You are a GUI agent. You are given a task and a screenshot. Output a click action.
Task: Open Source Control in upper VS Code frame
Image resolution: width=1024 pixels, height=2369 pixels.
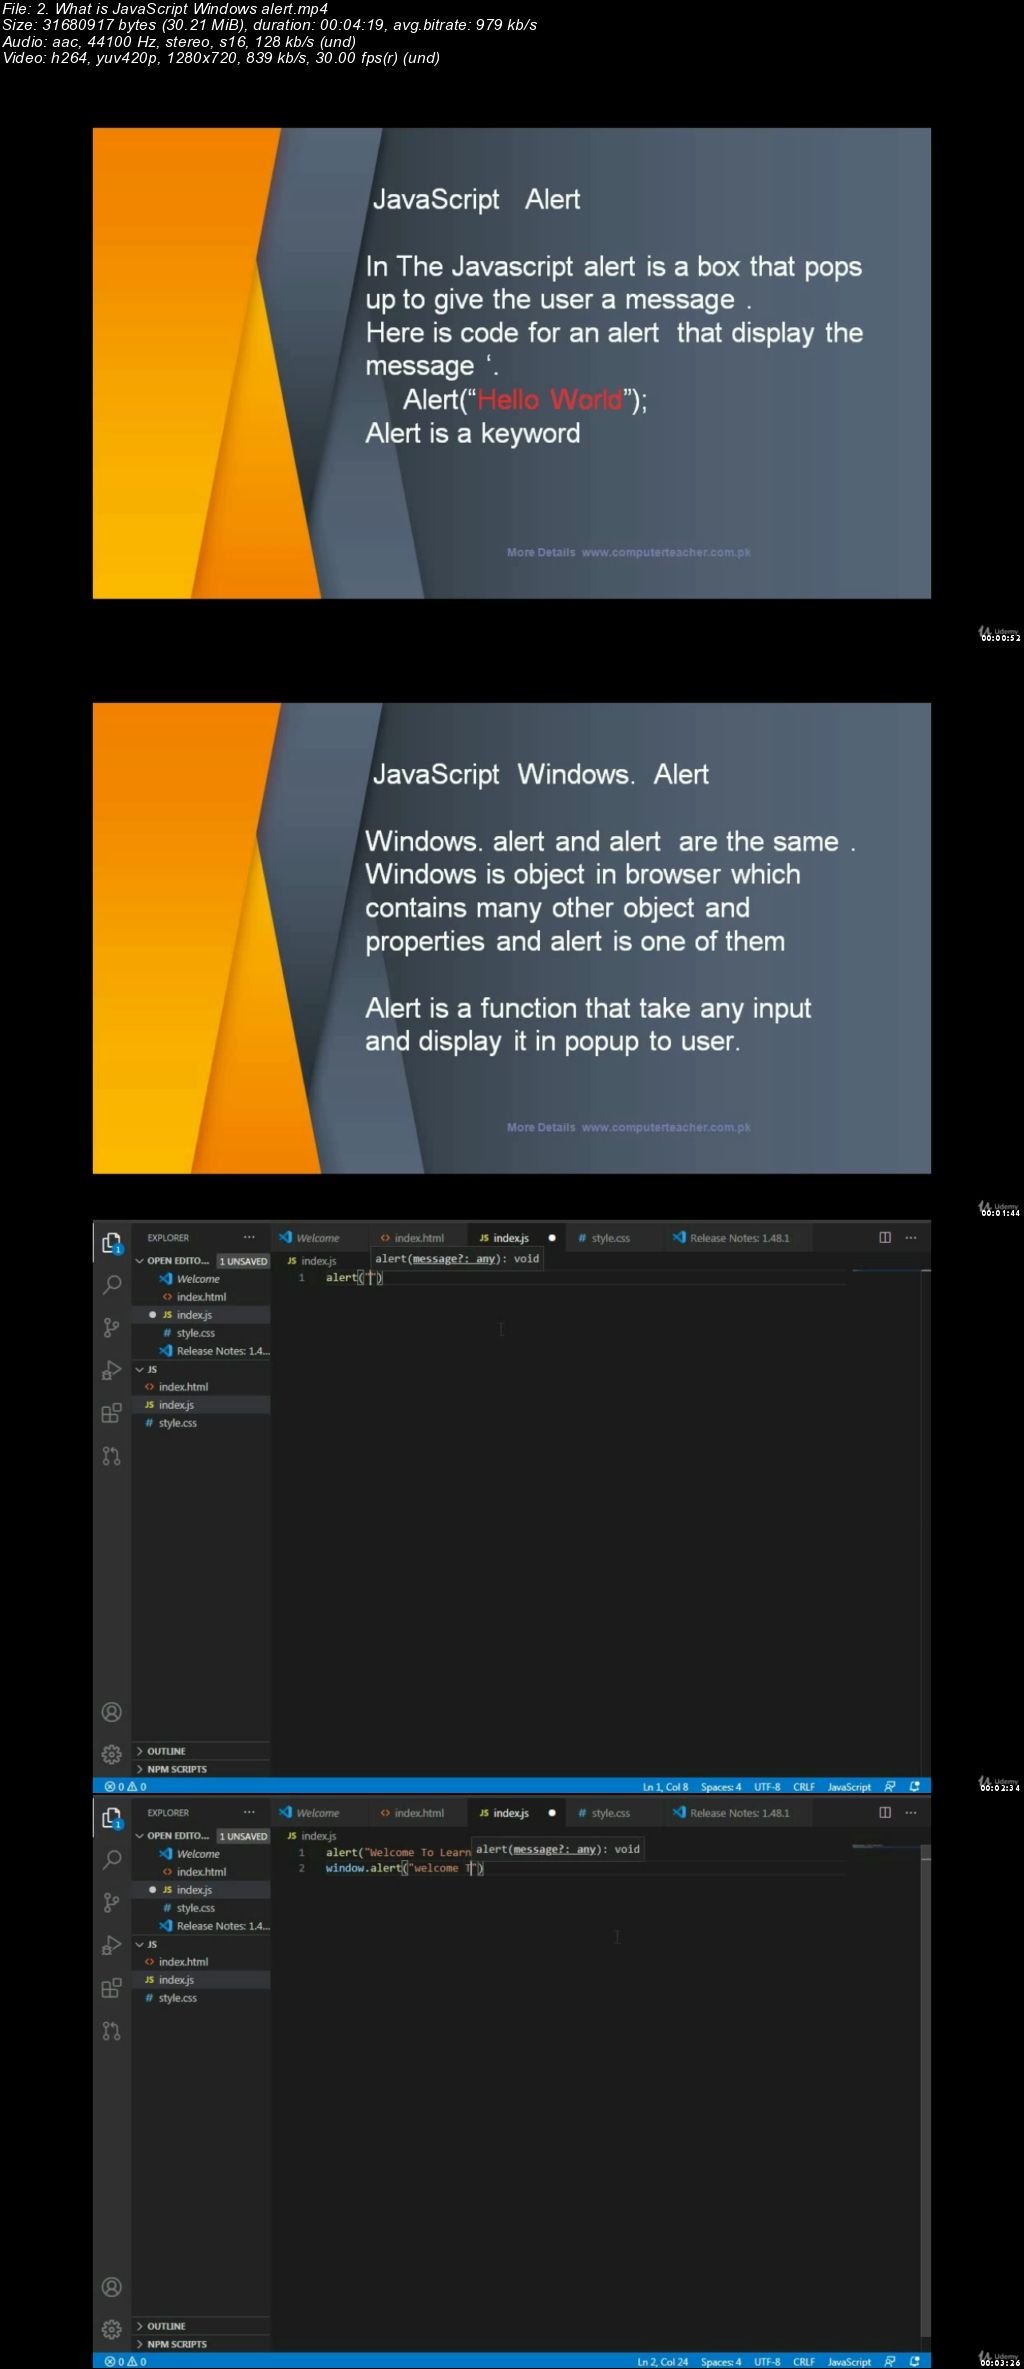click(x=112, y=1327)
